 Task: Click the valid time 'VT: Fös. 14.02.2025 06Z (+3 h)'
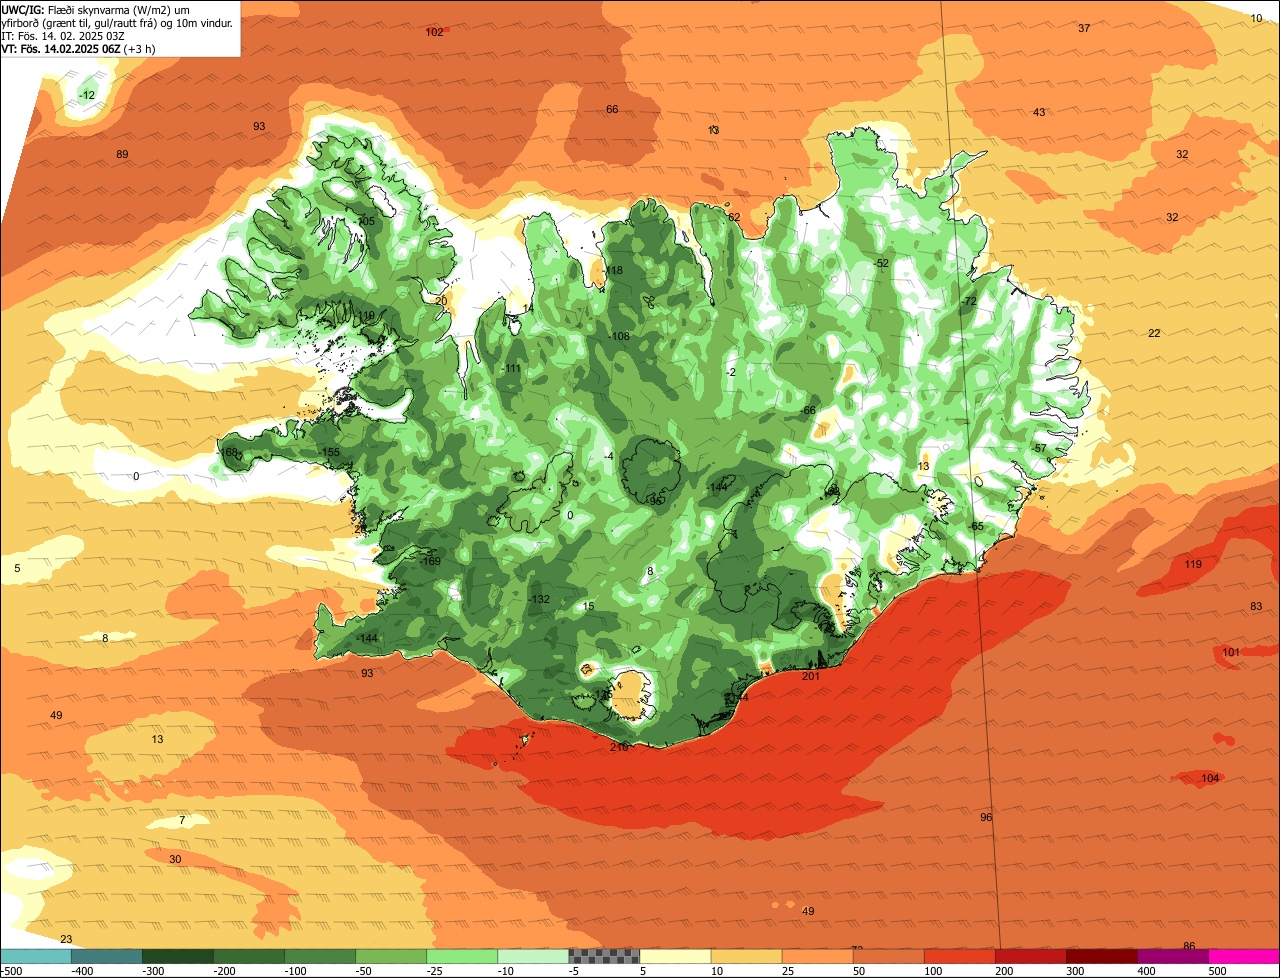point(78,49)
